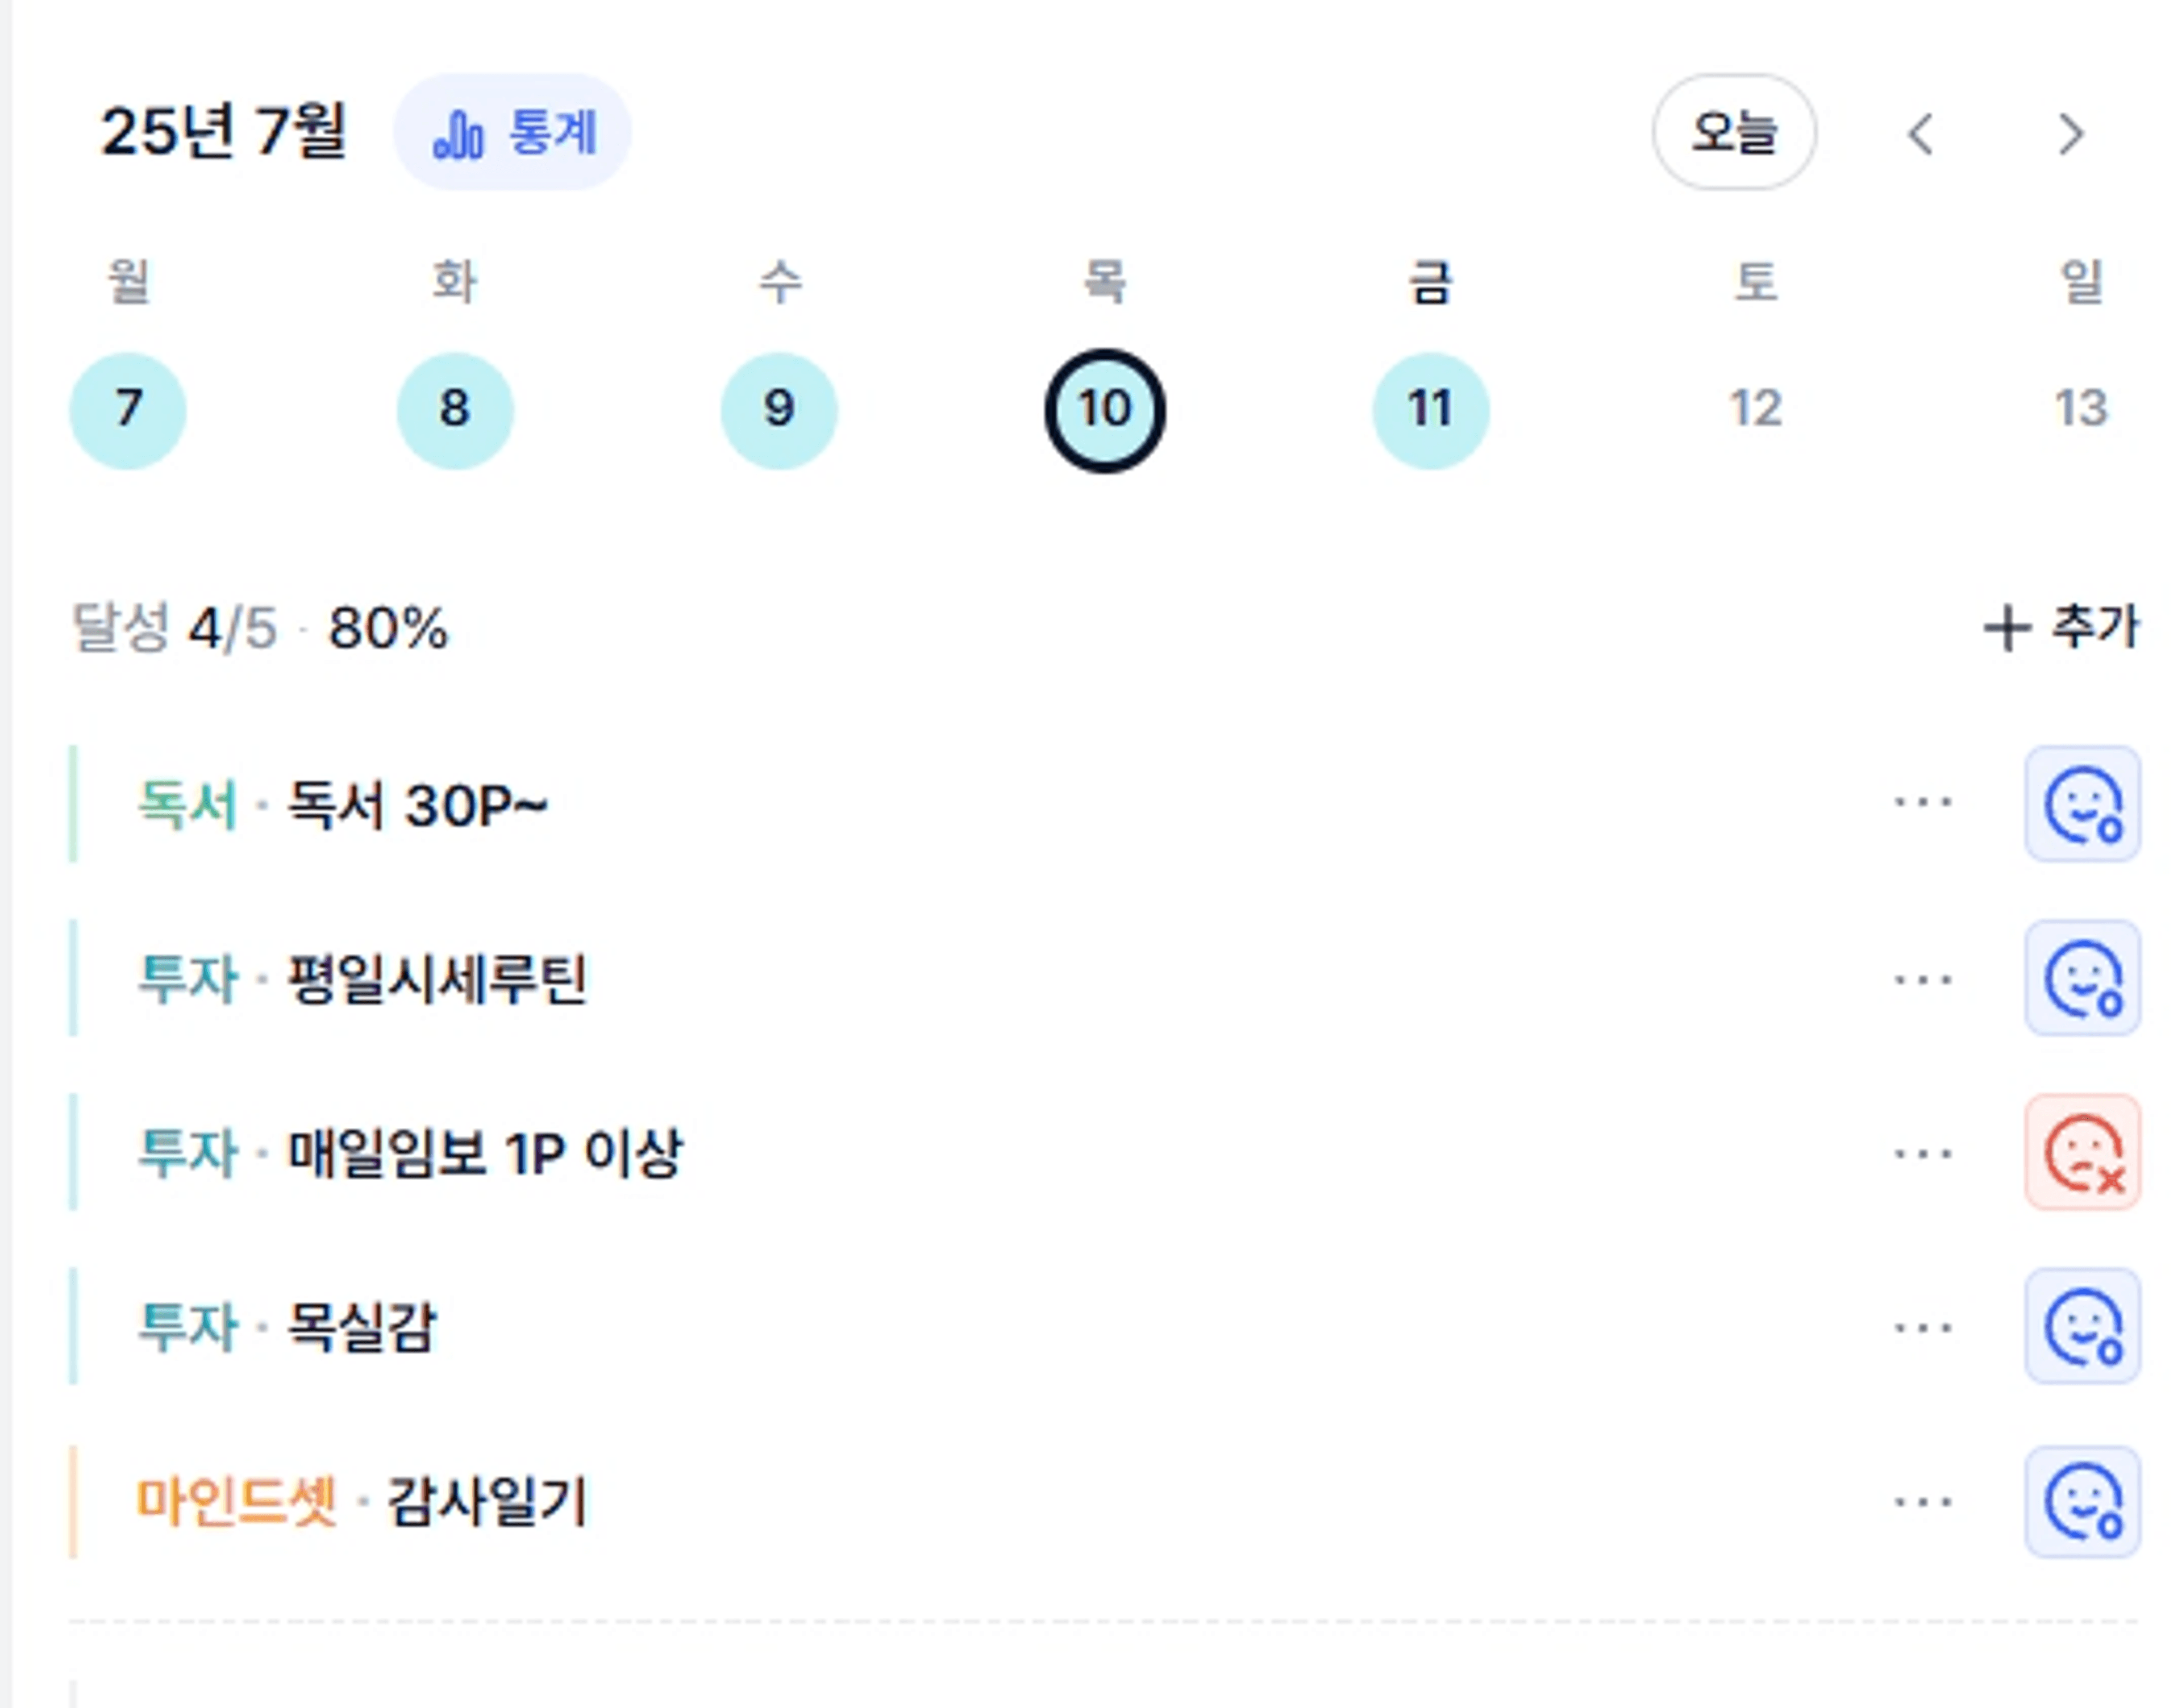The width and height of the screenshot is (2182, 1708).
Task: Open the three-dot menu for 독서 30P~
Action: (x=1923, y=802)
